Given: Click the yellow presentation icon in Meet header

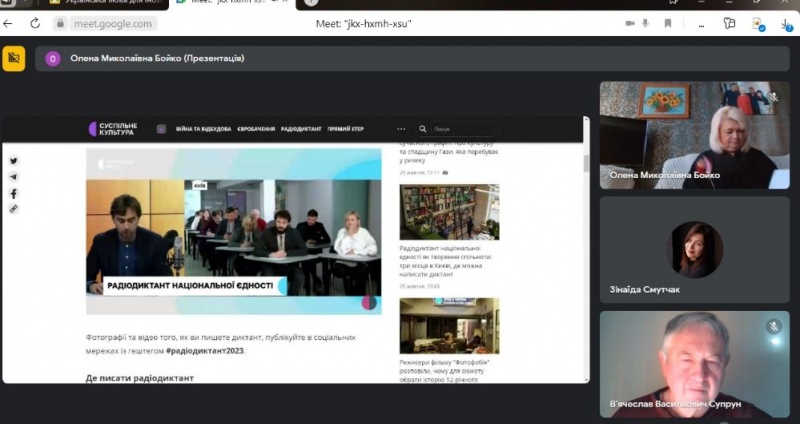Looking at the screenshot, I should pos(13,58).
